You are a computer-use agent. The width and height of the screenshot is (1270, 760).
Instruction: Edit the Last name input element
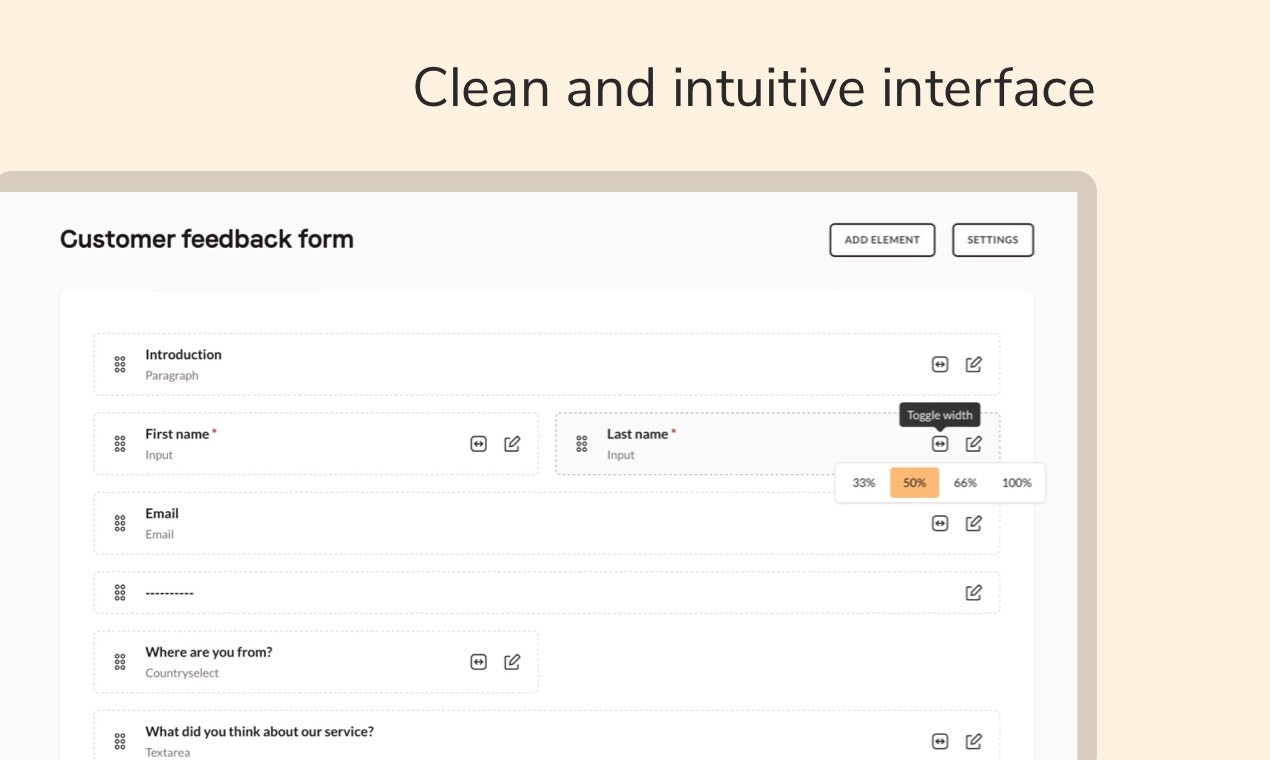[x=973, y=443]
